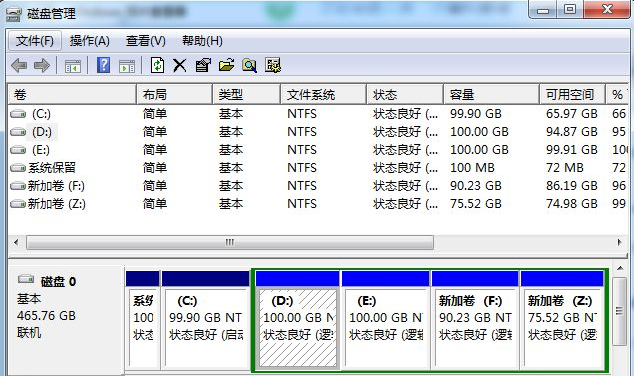
Task: Sort by the 容量 column header
Action: [492, 95]
